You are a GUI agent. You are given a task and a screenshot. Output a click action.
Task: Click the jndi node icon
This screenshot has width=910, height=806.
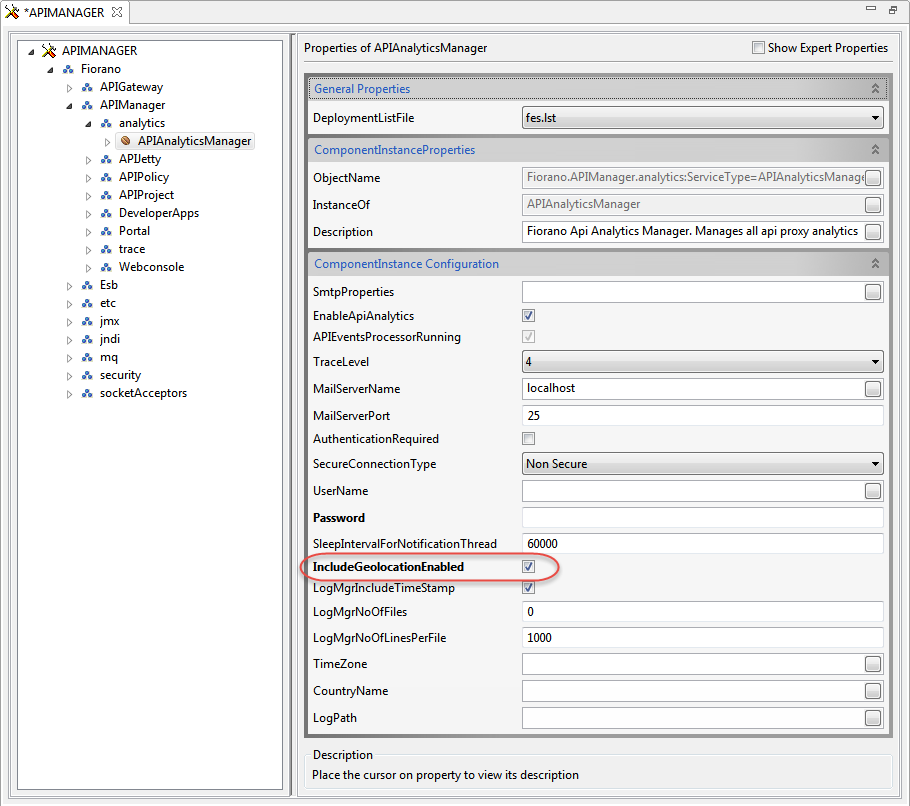[88, 339]
